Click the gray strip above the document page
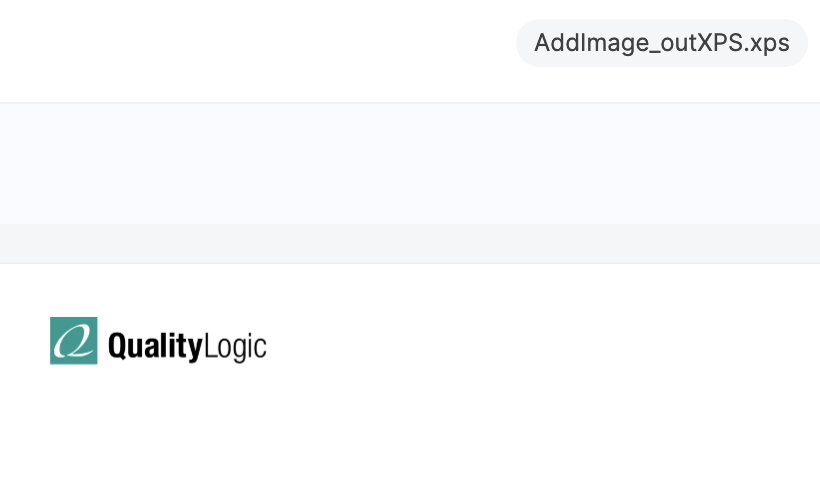The height and width of the screenshot is (500, 820). coord(410,244)
